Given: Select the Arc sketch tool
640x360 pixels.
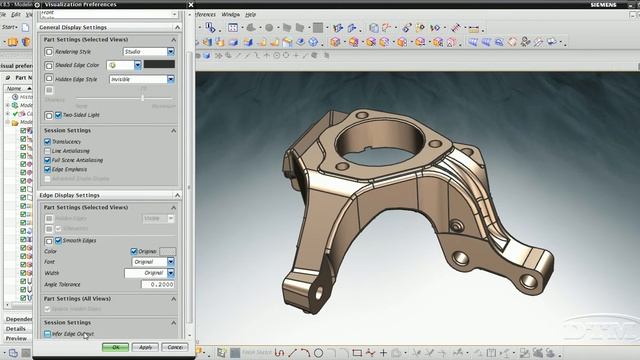Looking at the screenshot, I should [x=305, y=353].
